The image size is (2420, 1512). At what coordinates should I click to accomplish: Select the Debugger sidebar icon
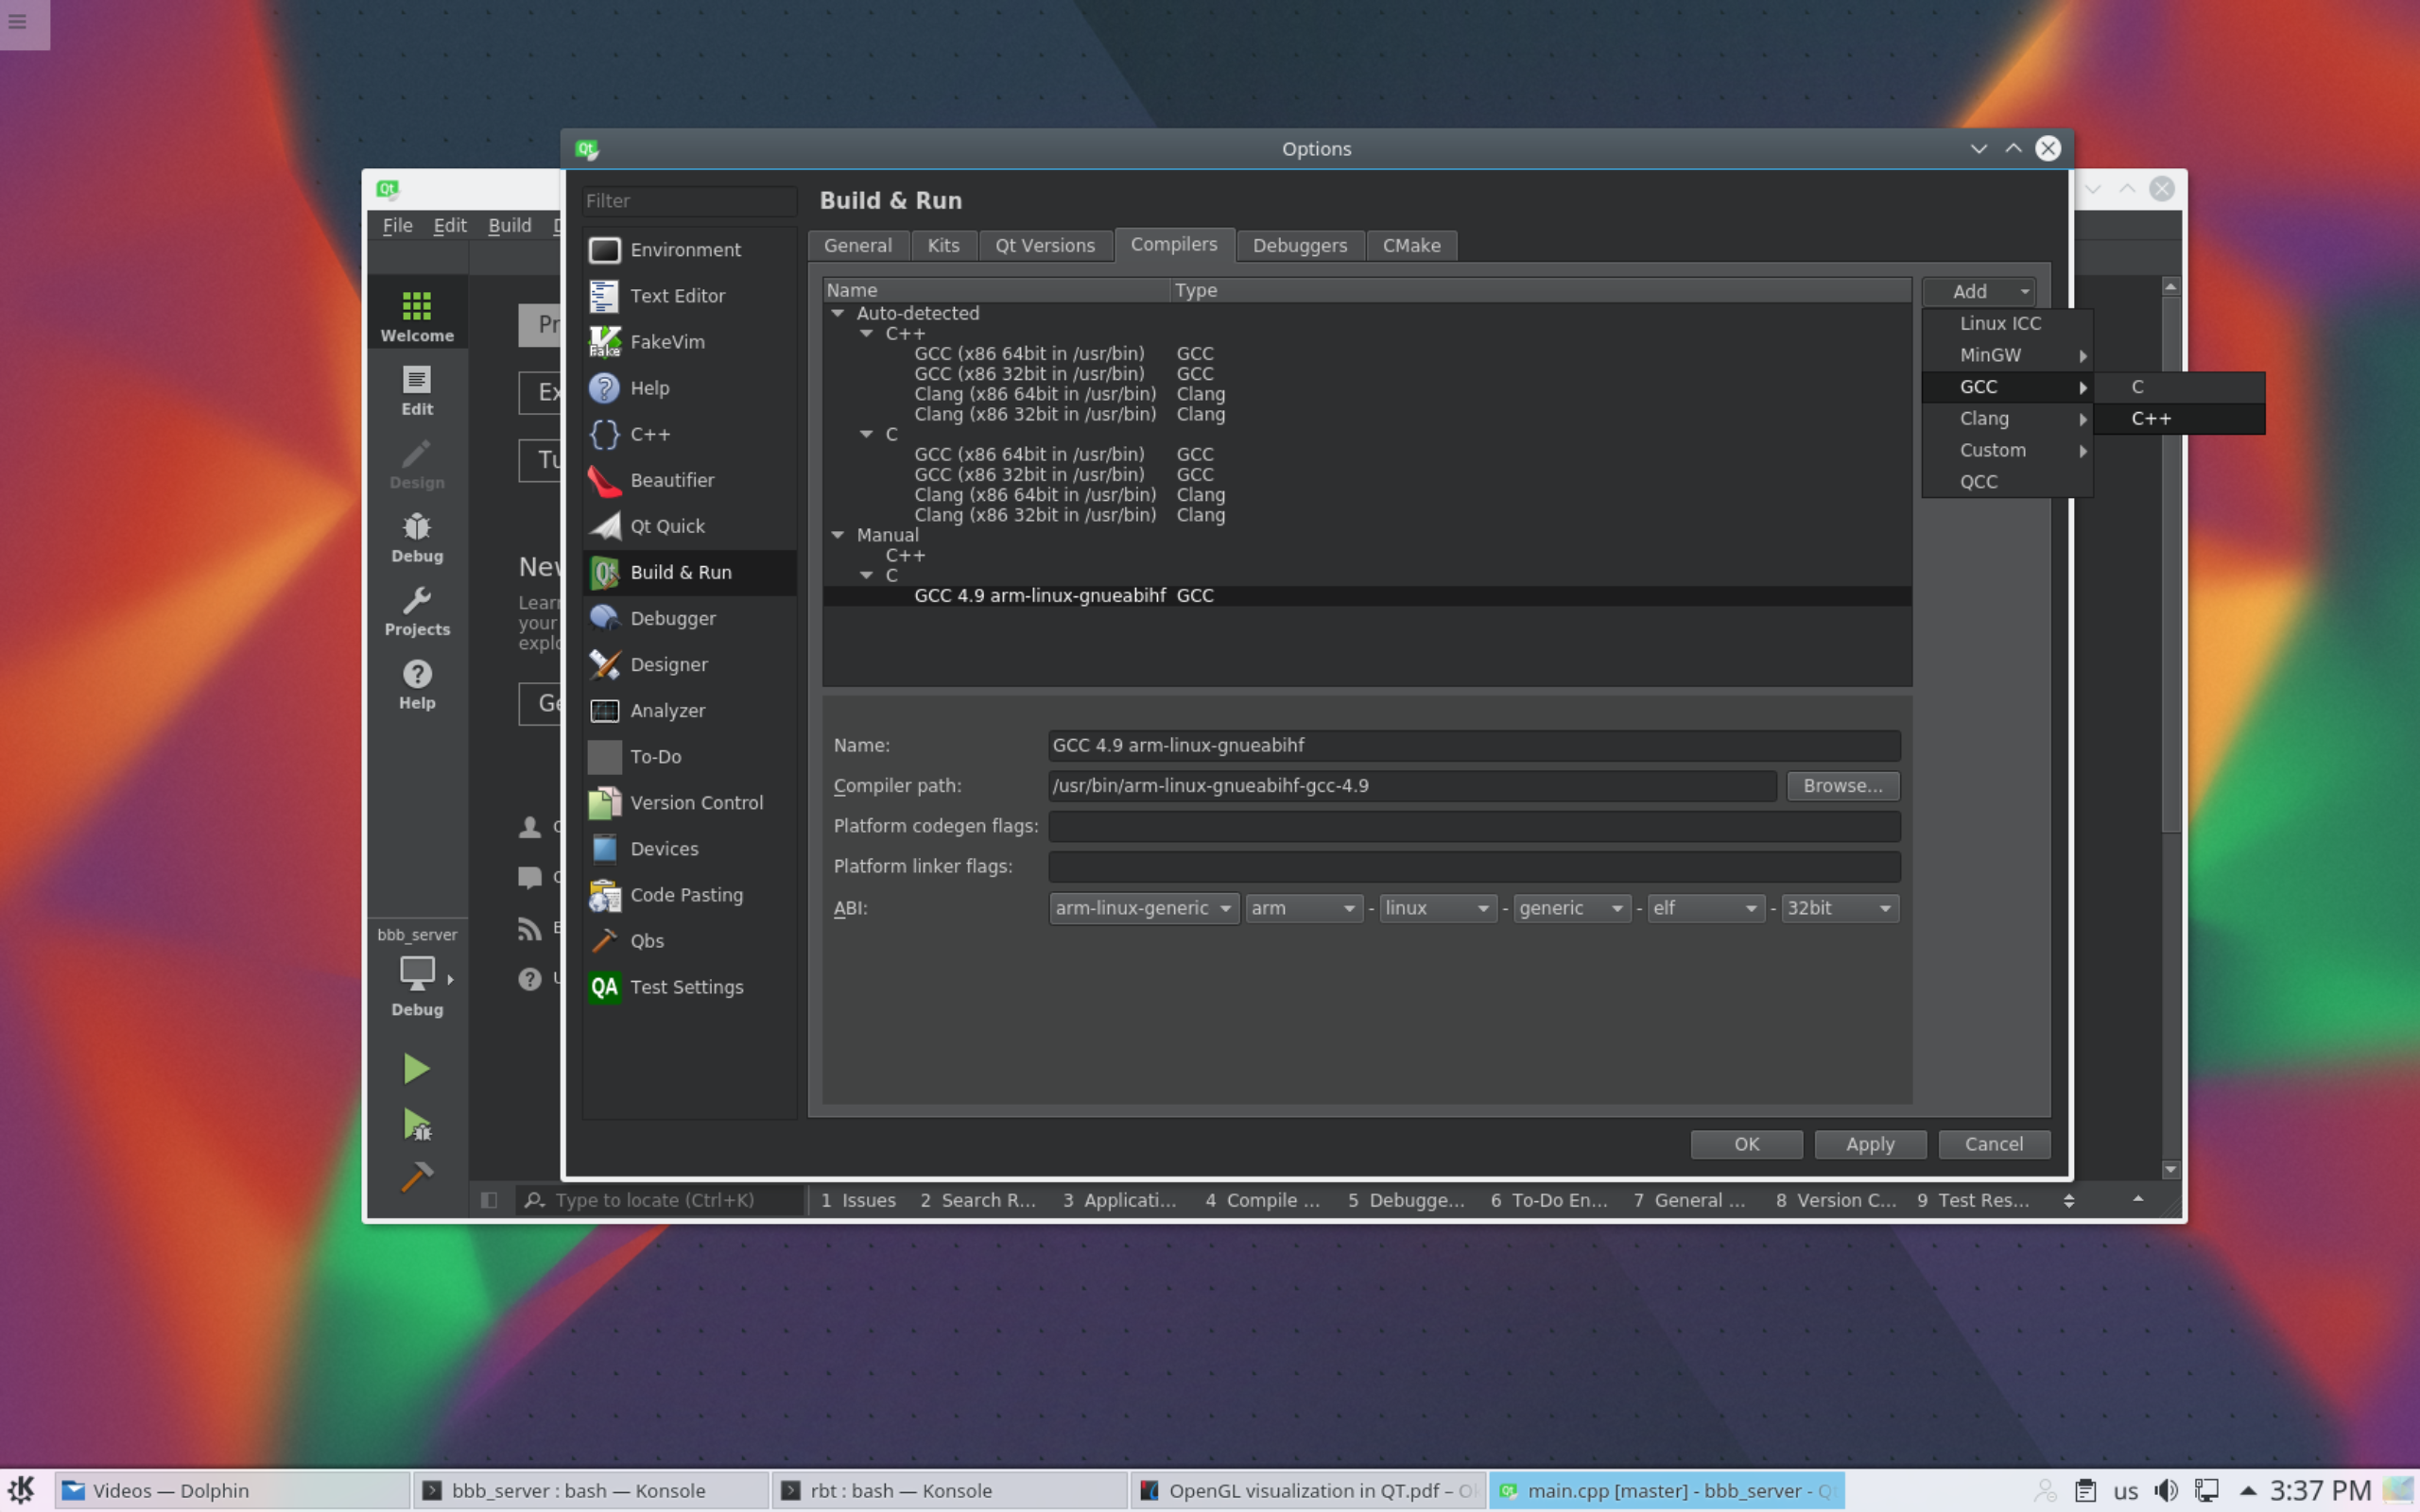tap(416, 537)
